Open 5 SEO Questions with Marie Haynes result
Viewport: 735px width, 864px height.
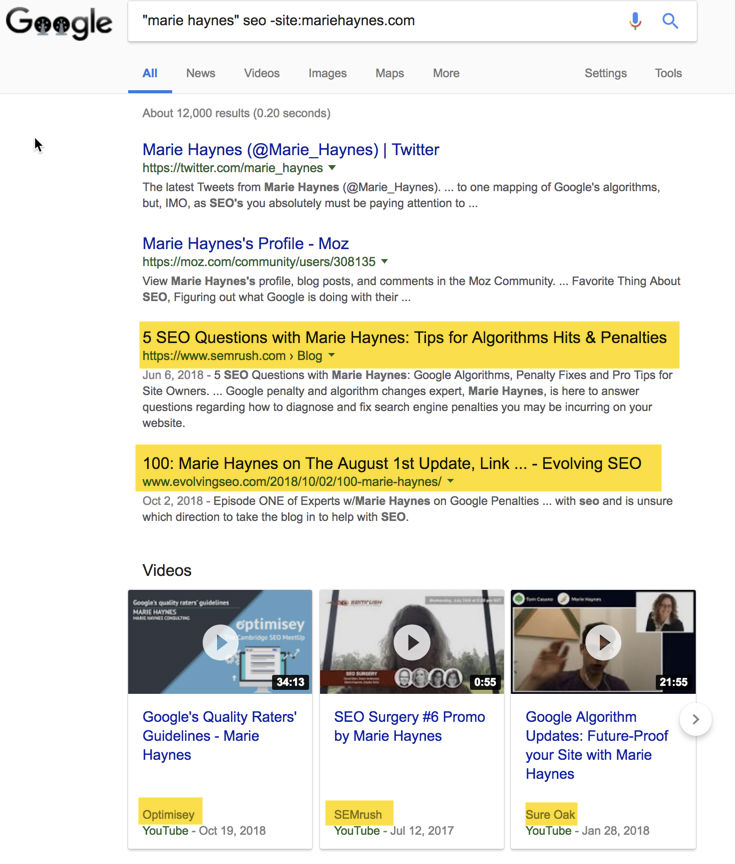[x=404, y=337]
